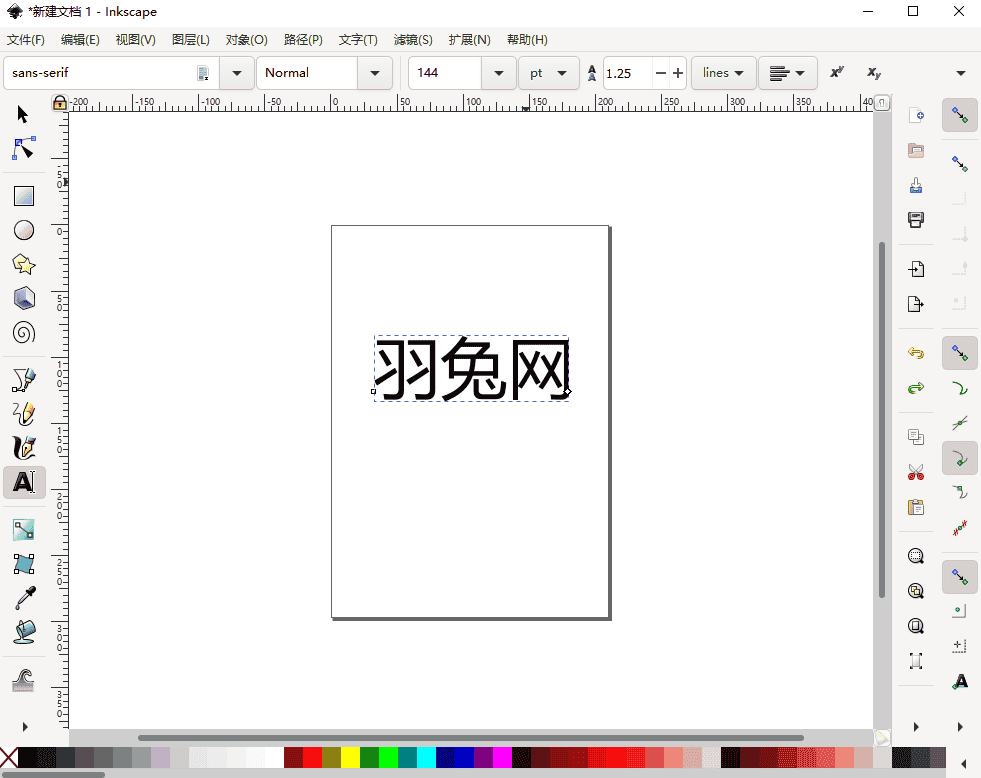981x778 pixels.
Task: Click the yellow undo arrow
Action: click(x=916, y=353)
